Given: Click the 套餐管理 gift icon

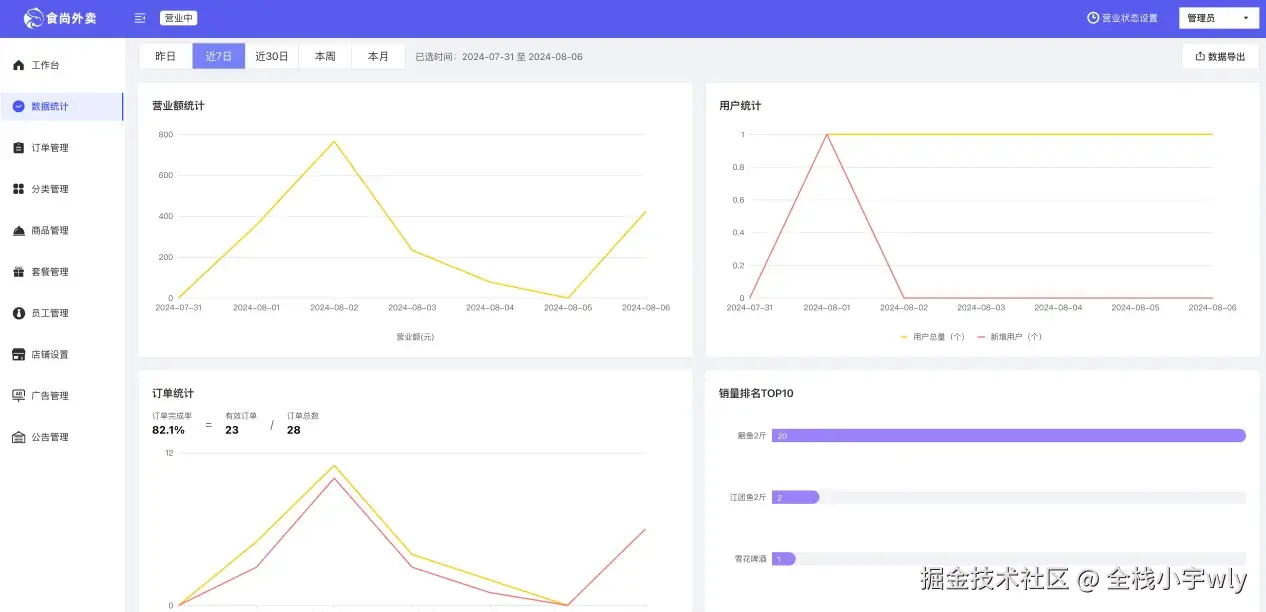Looking at the screenshot, I should coord(18,272).
